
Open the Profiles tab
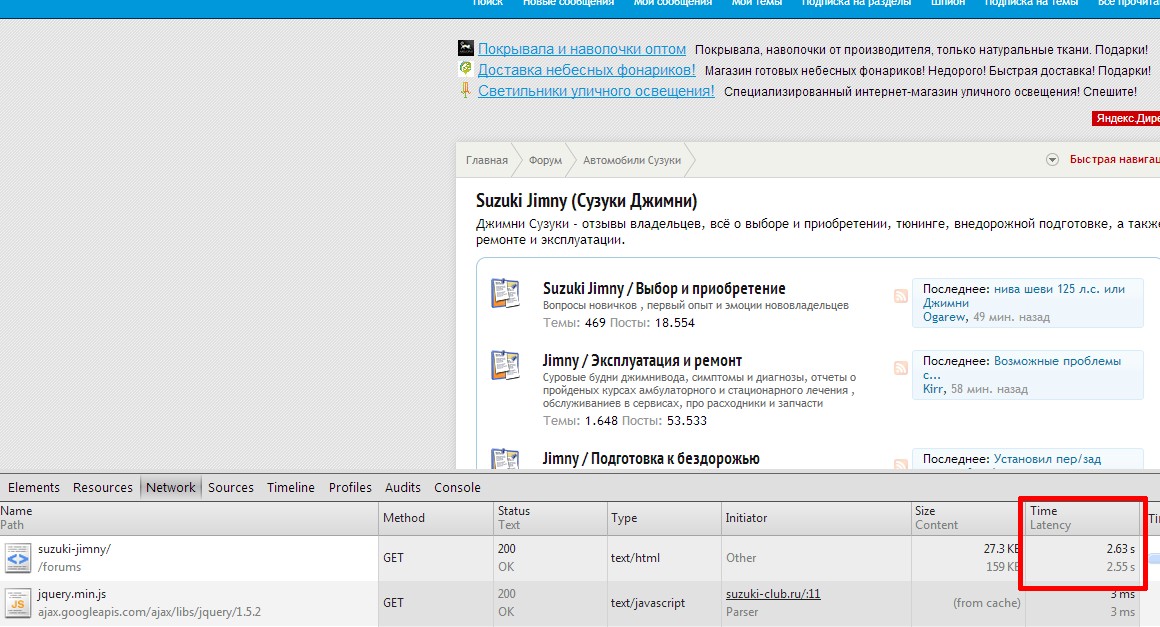coord(350,487)
